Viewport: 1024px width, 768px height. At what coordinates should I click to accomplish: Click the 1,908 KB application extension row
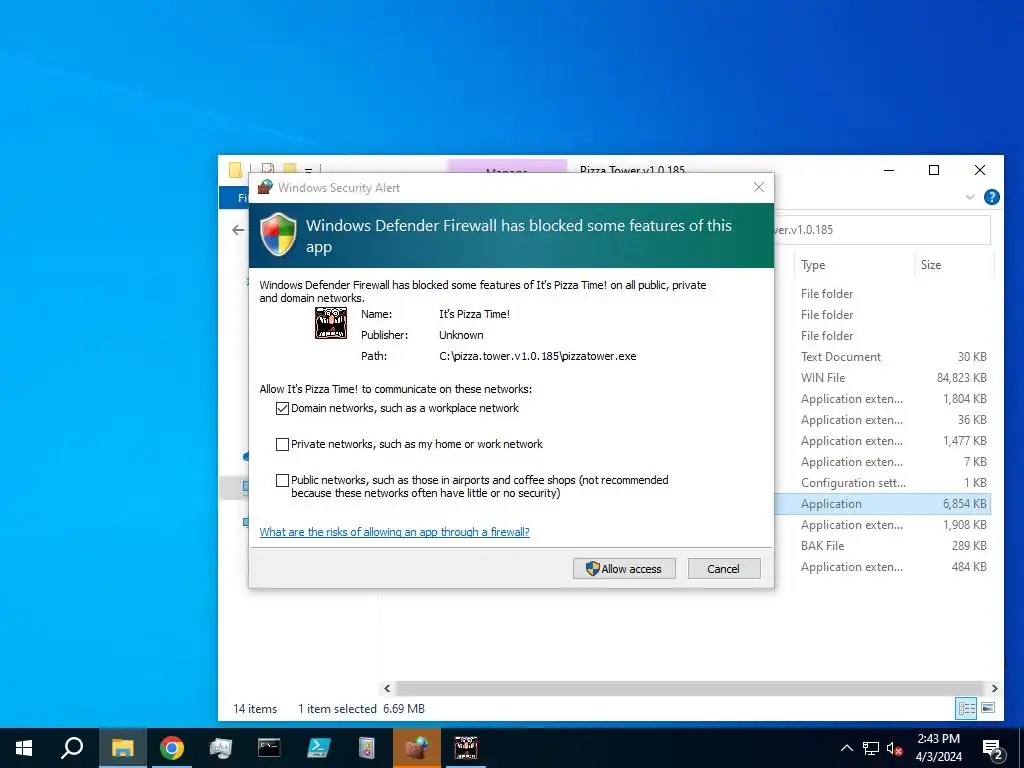882,524
